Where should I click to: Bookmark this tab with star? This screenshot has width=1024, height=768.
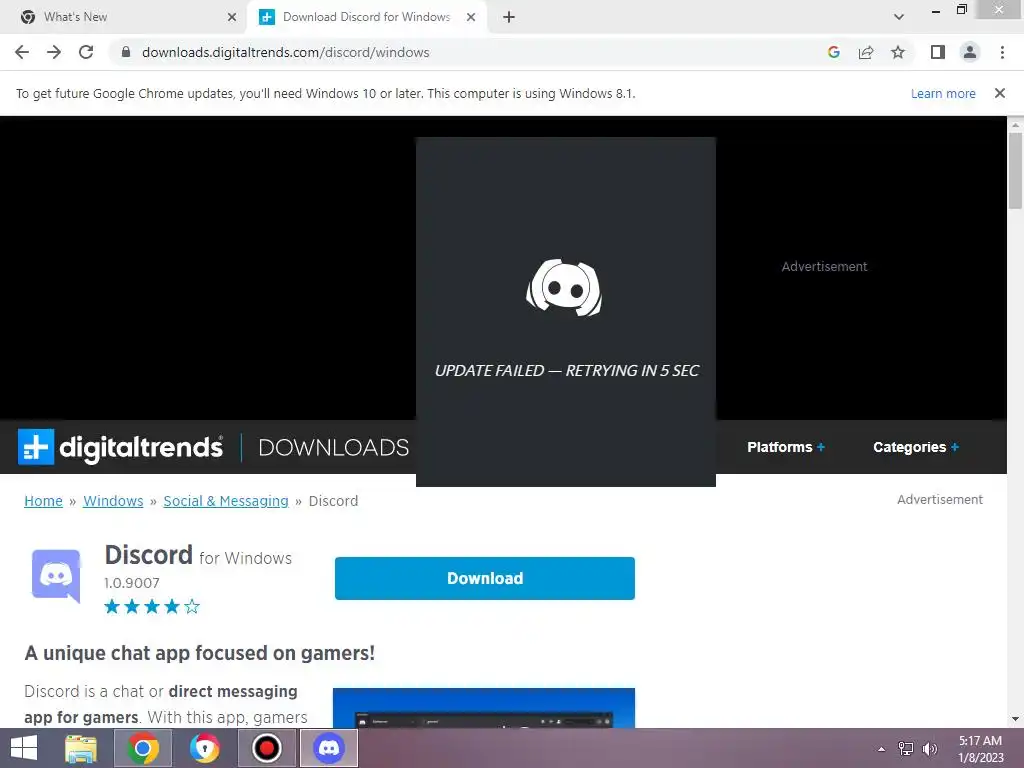pos(898,52)
